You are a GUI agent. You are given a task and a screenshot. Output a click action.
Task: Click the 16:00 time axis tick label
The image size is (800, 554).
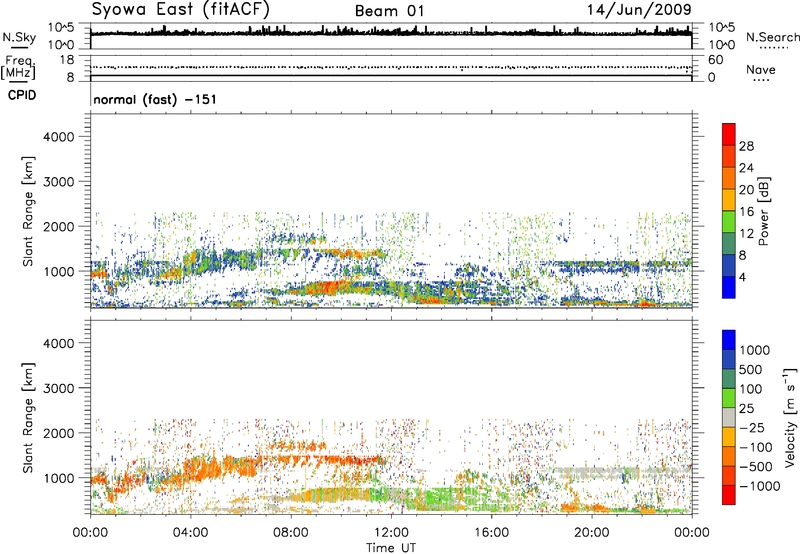(491, 533)
